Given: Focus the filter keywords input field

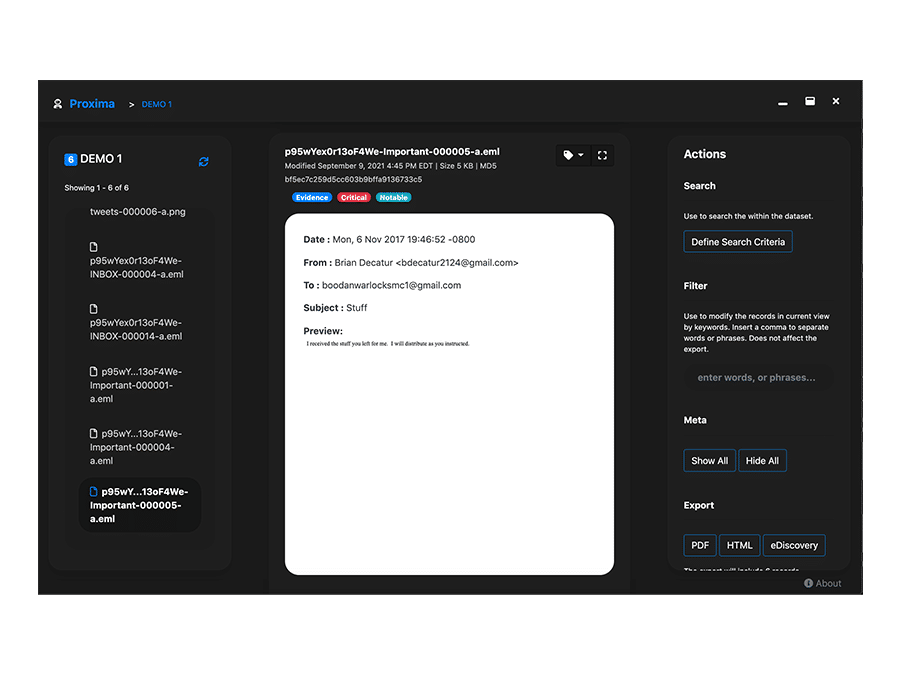Looking at the screenshot, I should 757,377.
